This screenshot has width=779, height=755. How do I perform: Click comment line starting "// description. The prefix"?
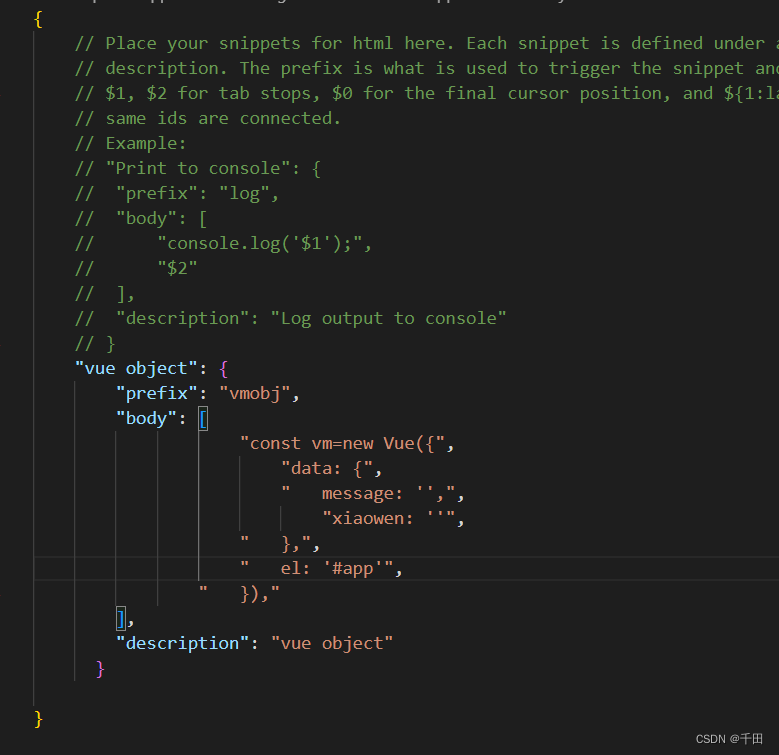click(x=427, y=68)
